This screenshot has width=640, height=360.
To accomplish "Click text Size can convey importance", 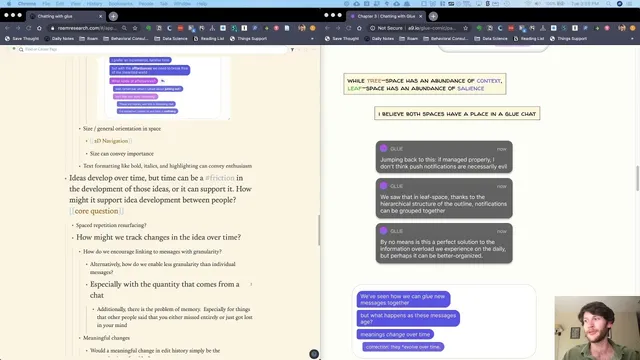I will click(x=122, y=154).
